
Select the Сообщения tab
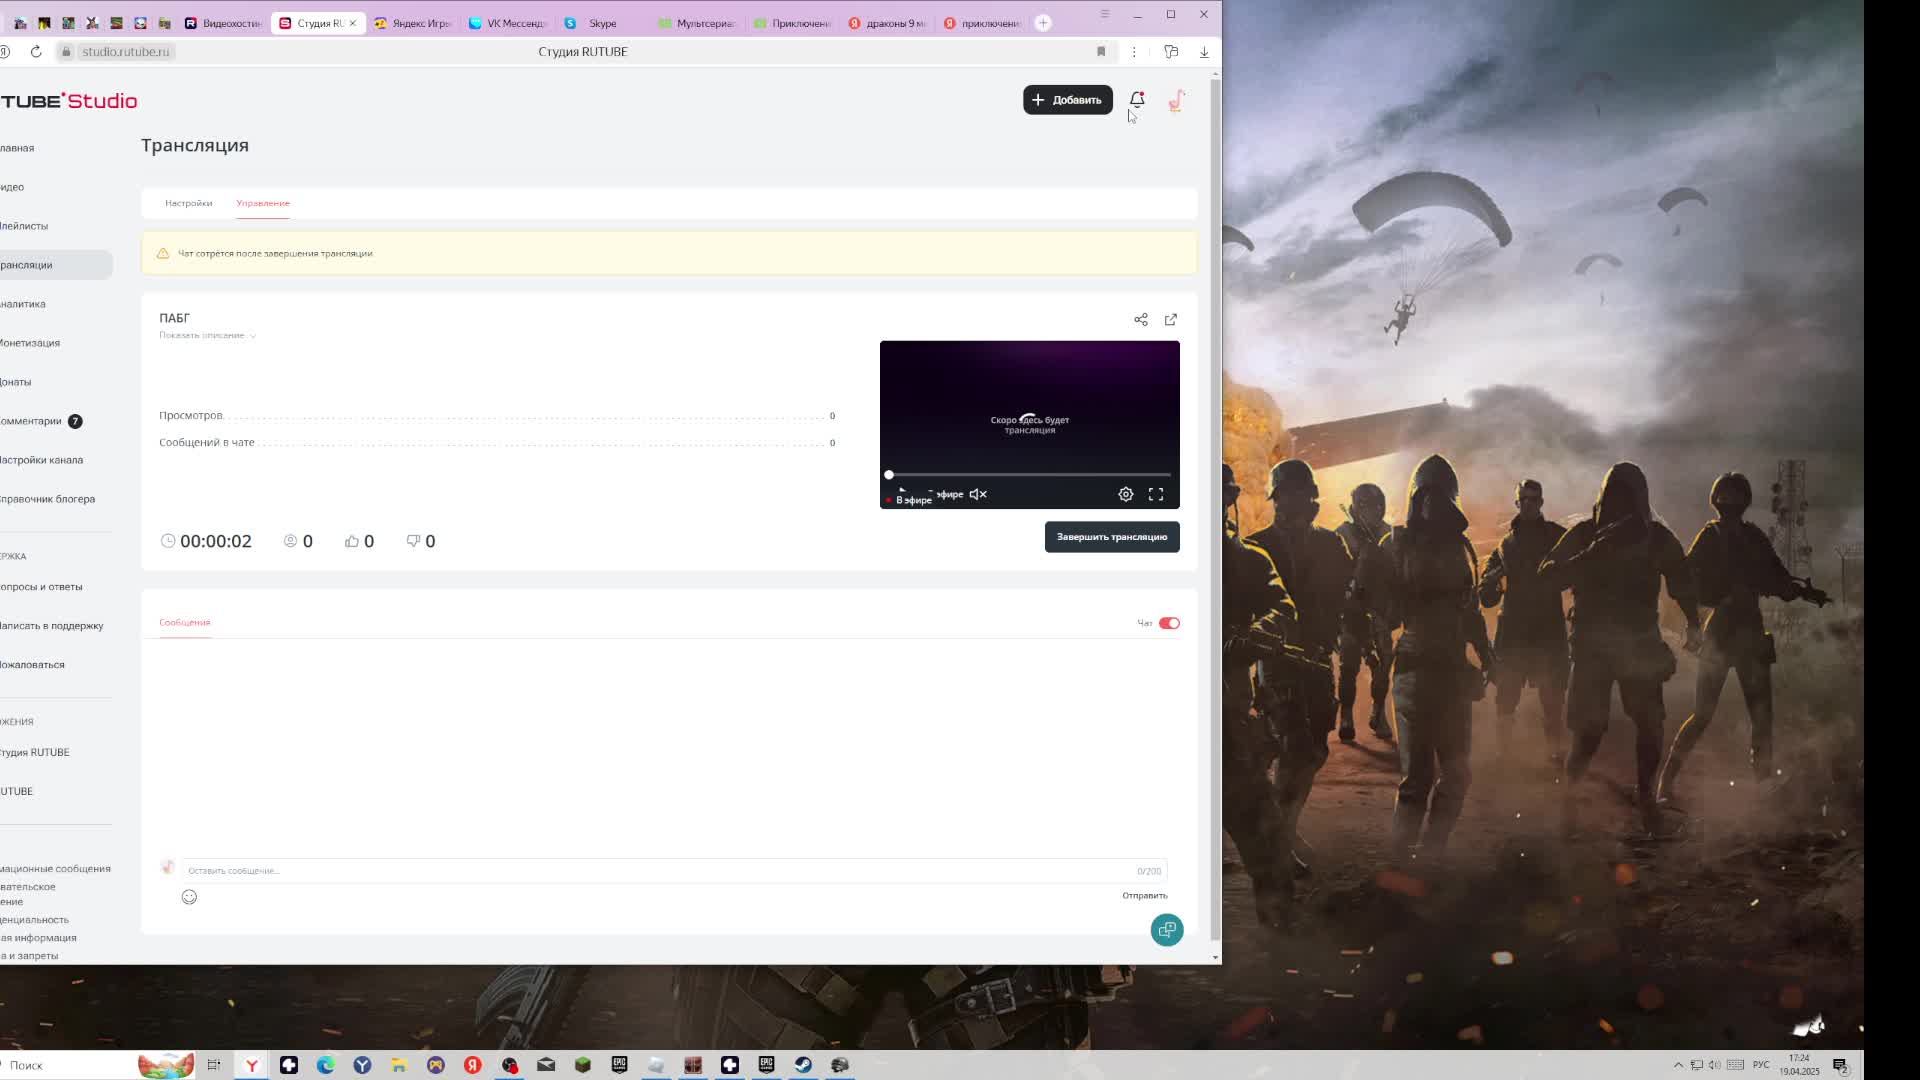point(184,622)
